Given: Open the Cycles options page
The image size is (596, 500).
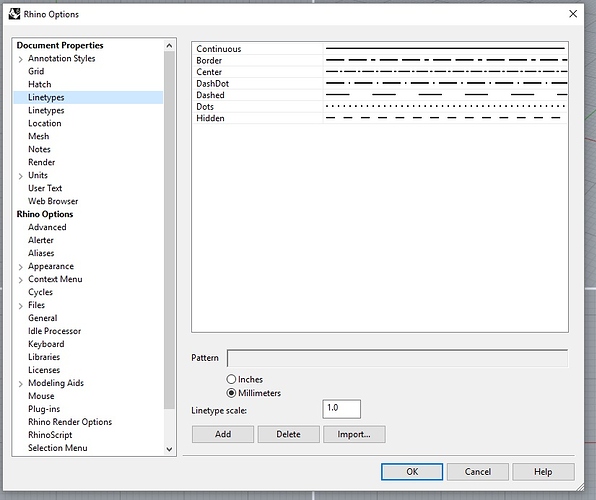Looking at the screenshot, I should 40,292.
